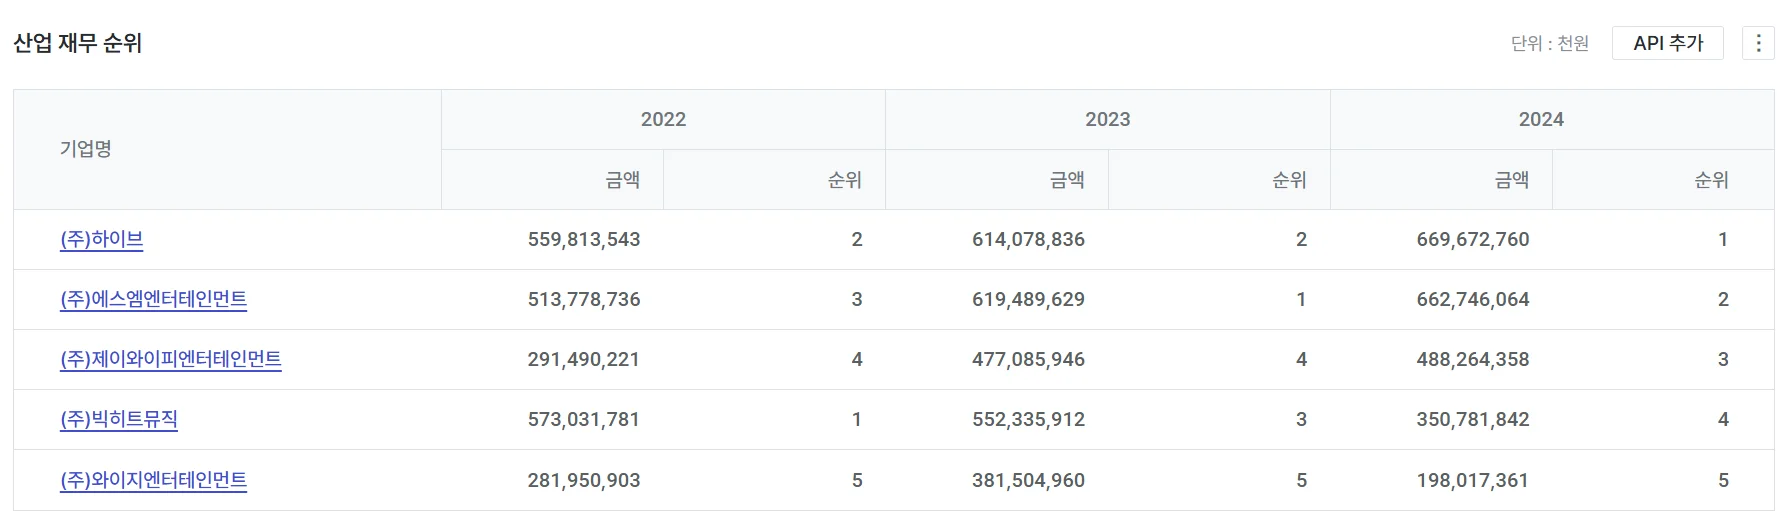
Task: Open the (주)제이와이피엔터테인먼트 company link
Action: click(170, 360)
